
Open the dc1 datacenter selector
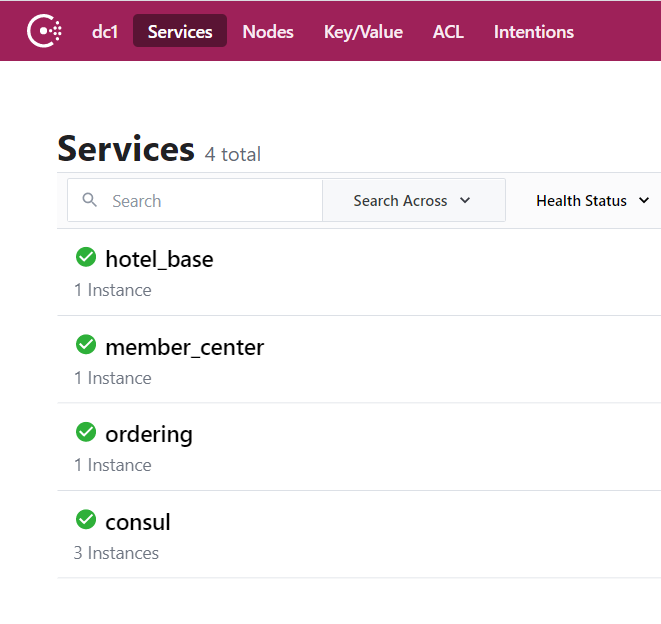click(105, 32)
